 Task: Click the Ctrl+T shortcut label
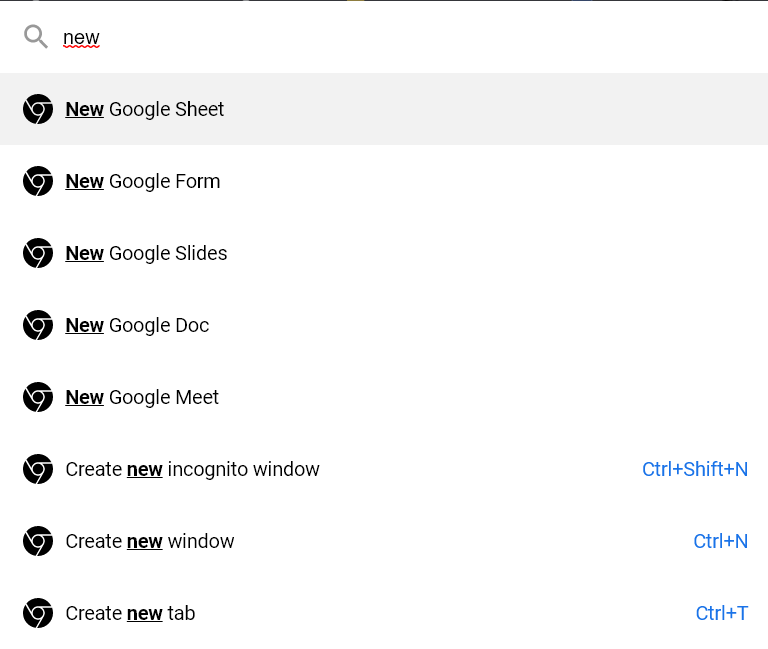point(721,613)
